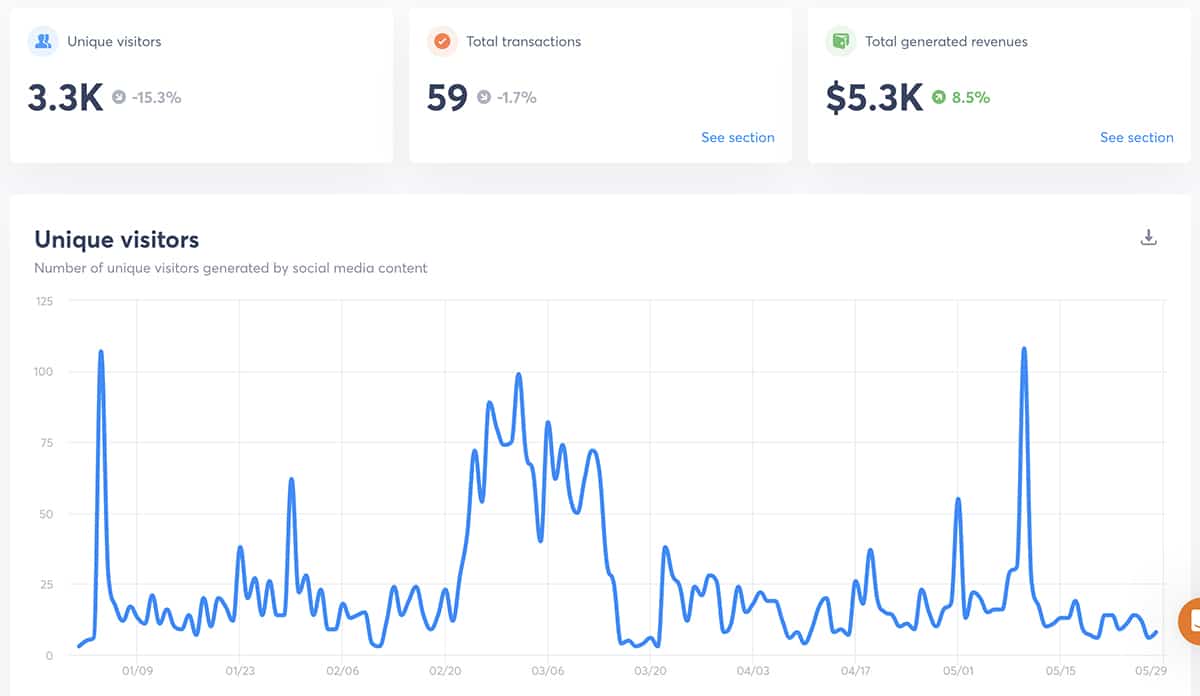The image size is (1200, 696).
Task: Click the 3.3K unique visitors value
Action: point(65,98)
